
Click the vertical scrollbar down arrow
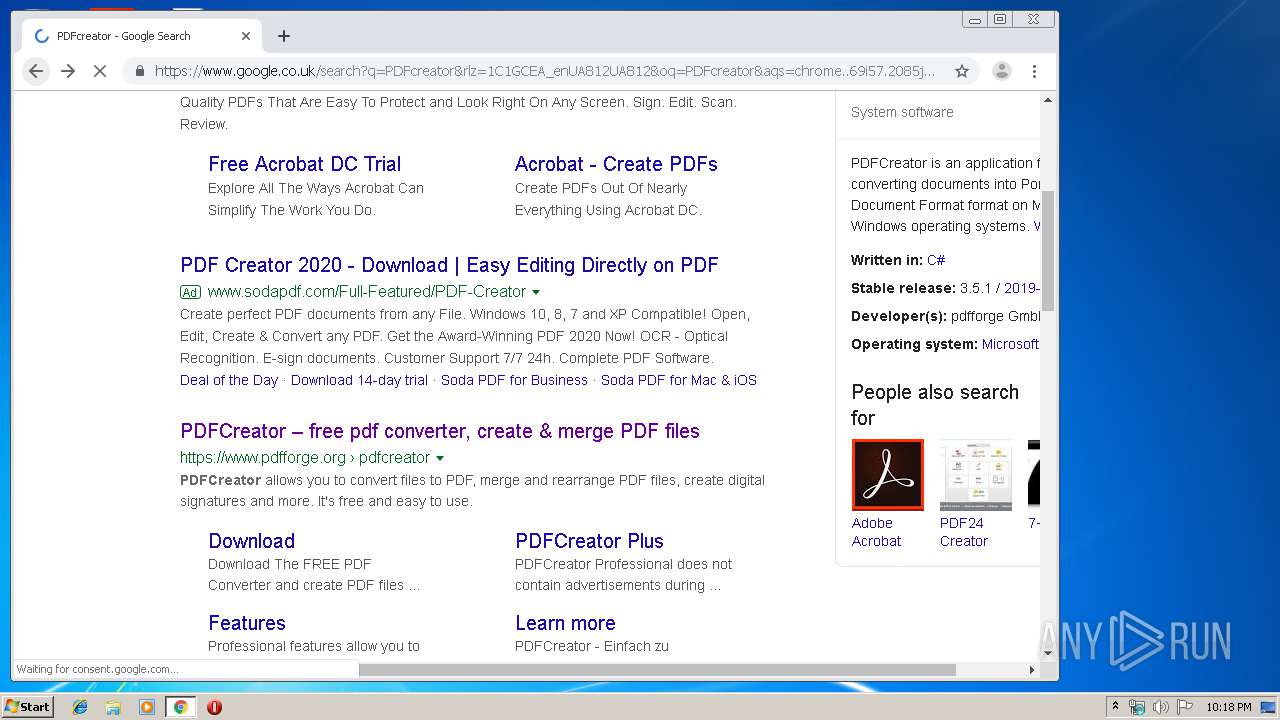pos(1048,653)
